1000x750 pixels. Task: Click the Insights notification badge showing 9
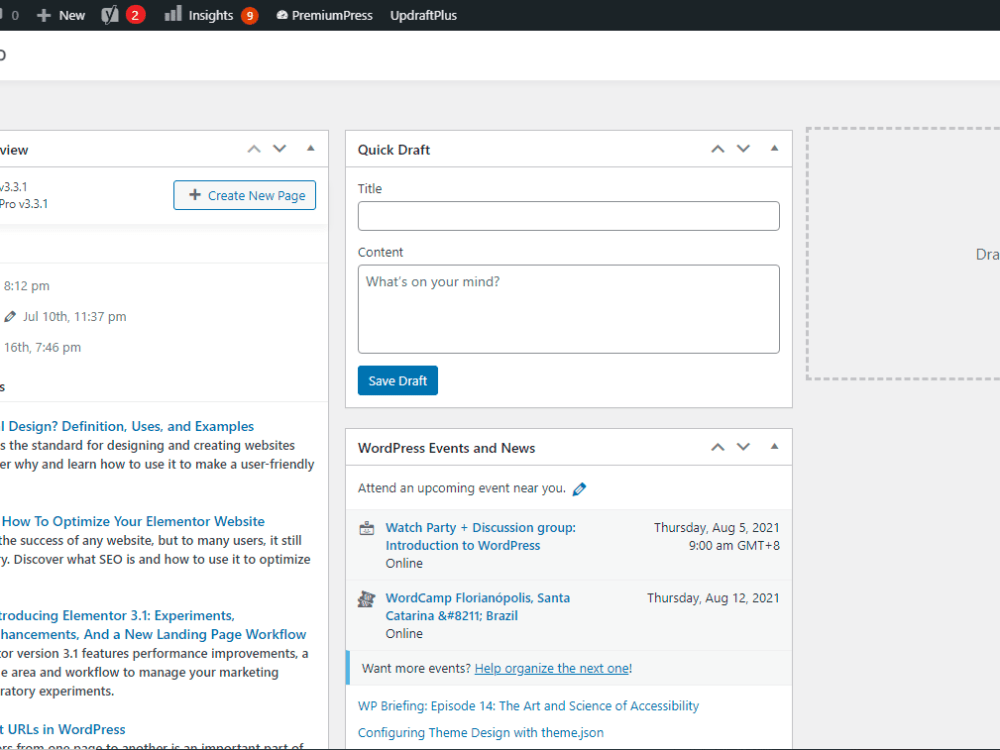[x=249, y=15]
